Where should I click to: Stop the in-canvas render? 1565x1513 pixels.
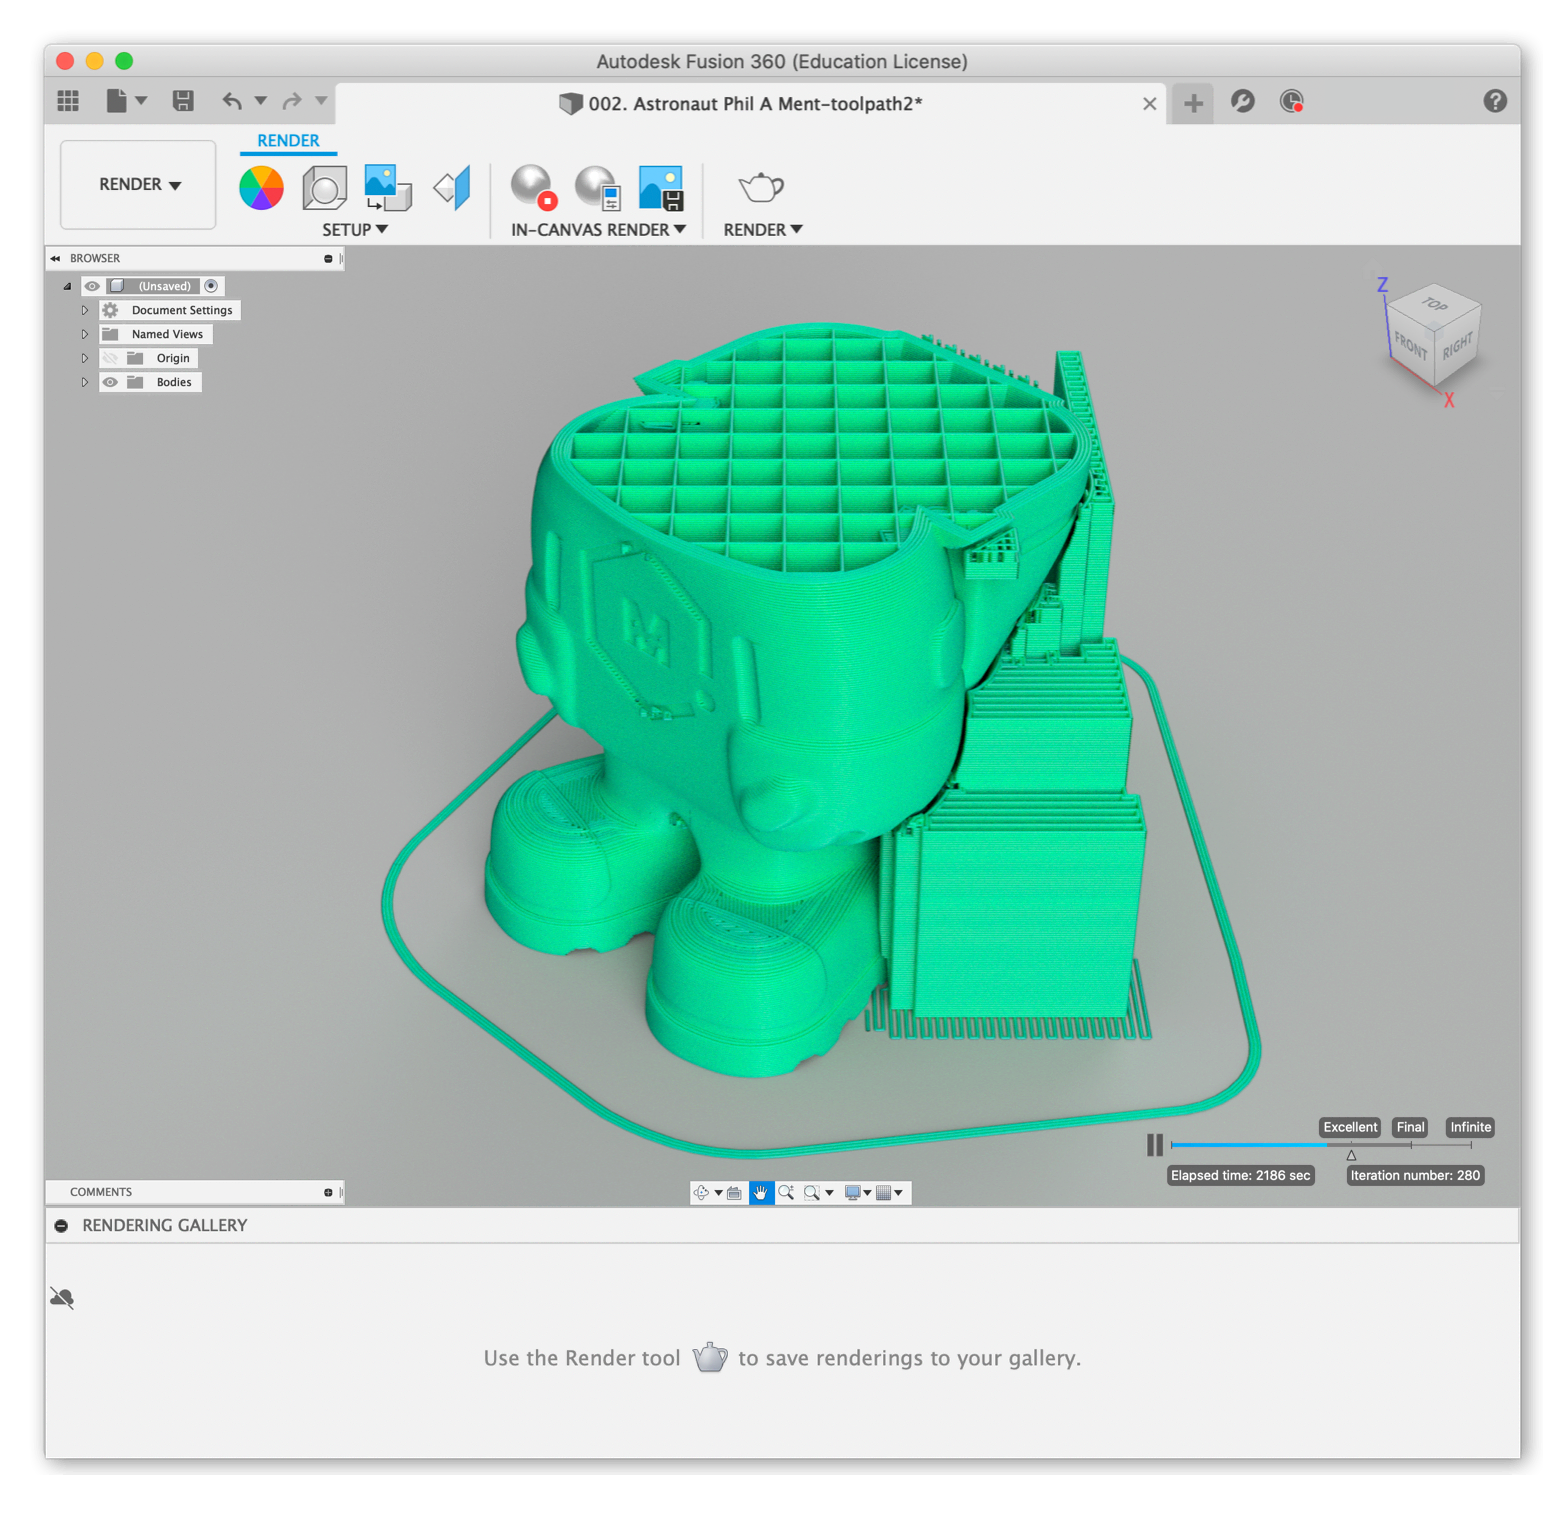click(x=533, y=188)
